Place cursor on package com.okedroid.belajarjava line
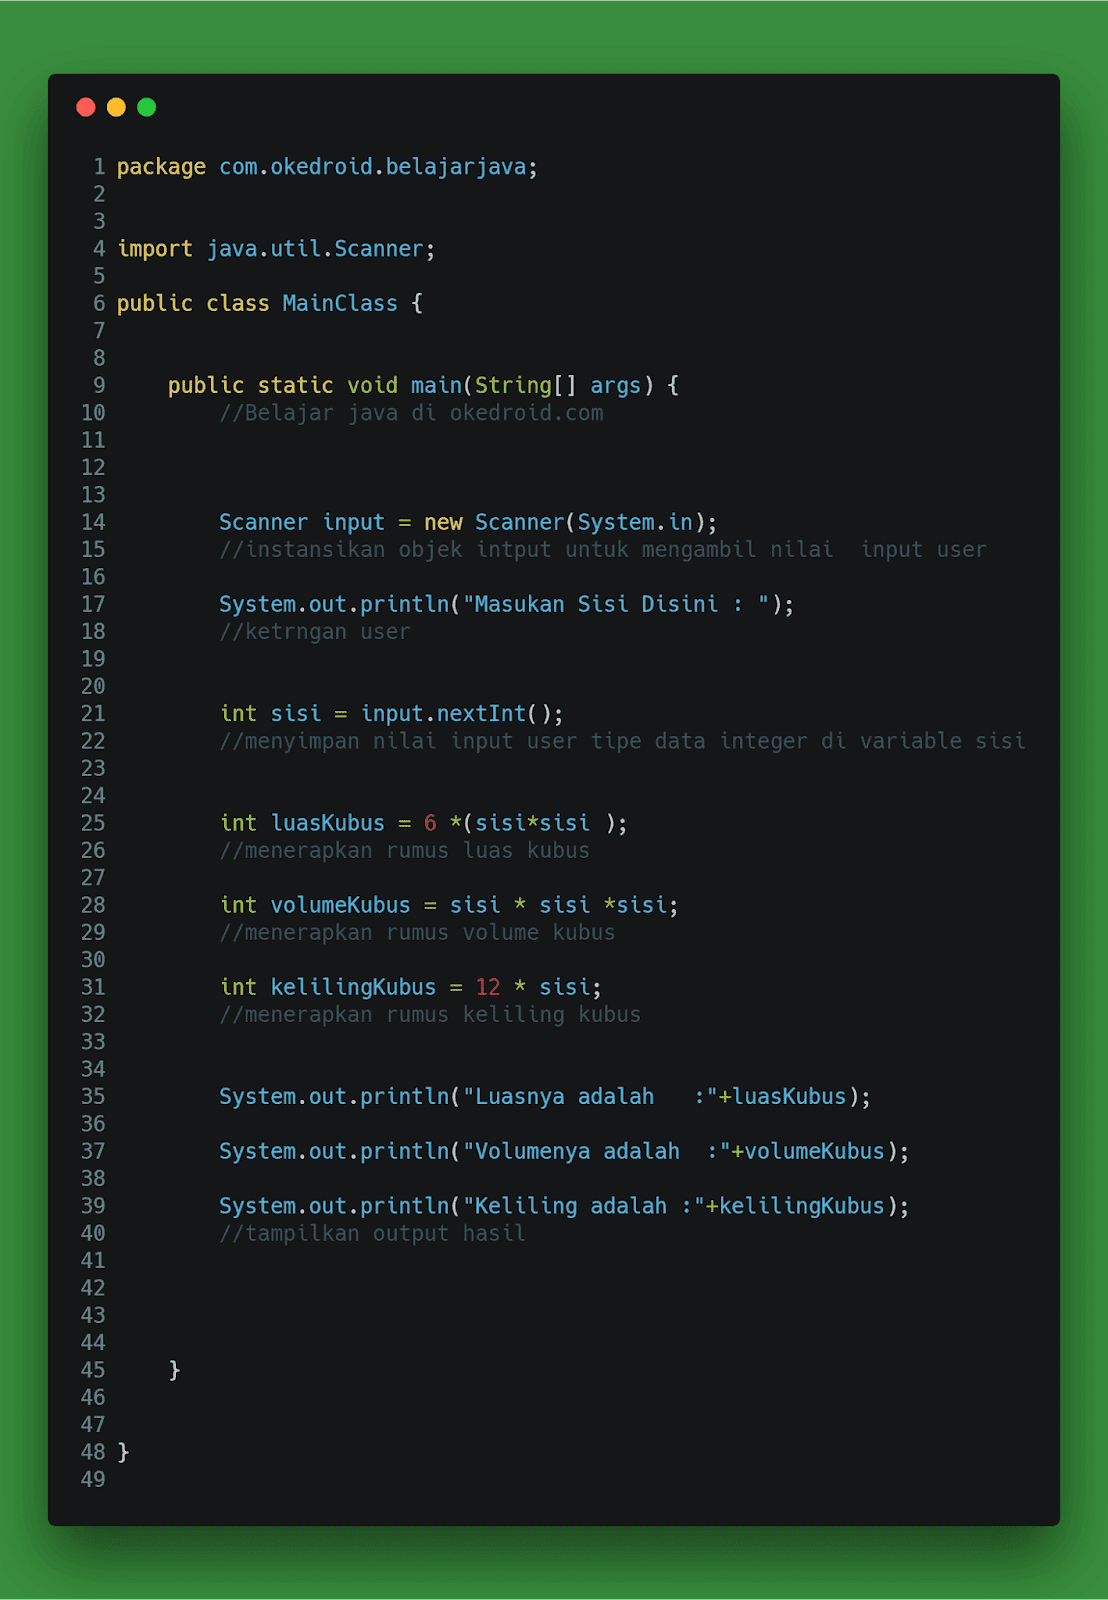This screenshot has width=1108, height=1600. click(x=327, y=167)
